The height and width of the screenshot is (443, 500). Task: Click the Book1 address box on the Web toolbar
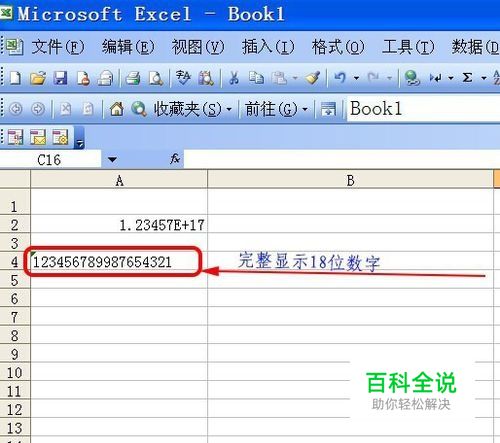(423, 109)
